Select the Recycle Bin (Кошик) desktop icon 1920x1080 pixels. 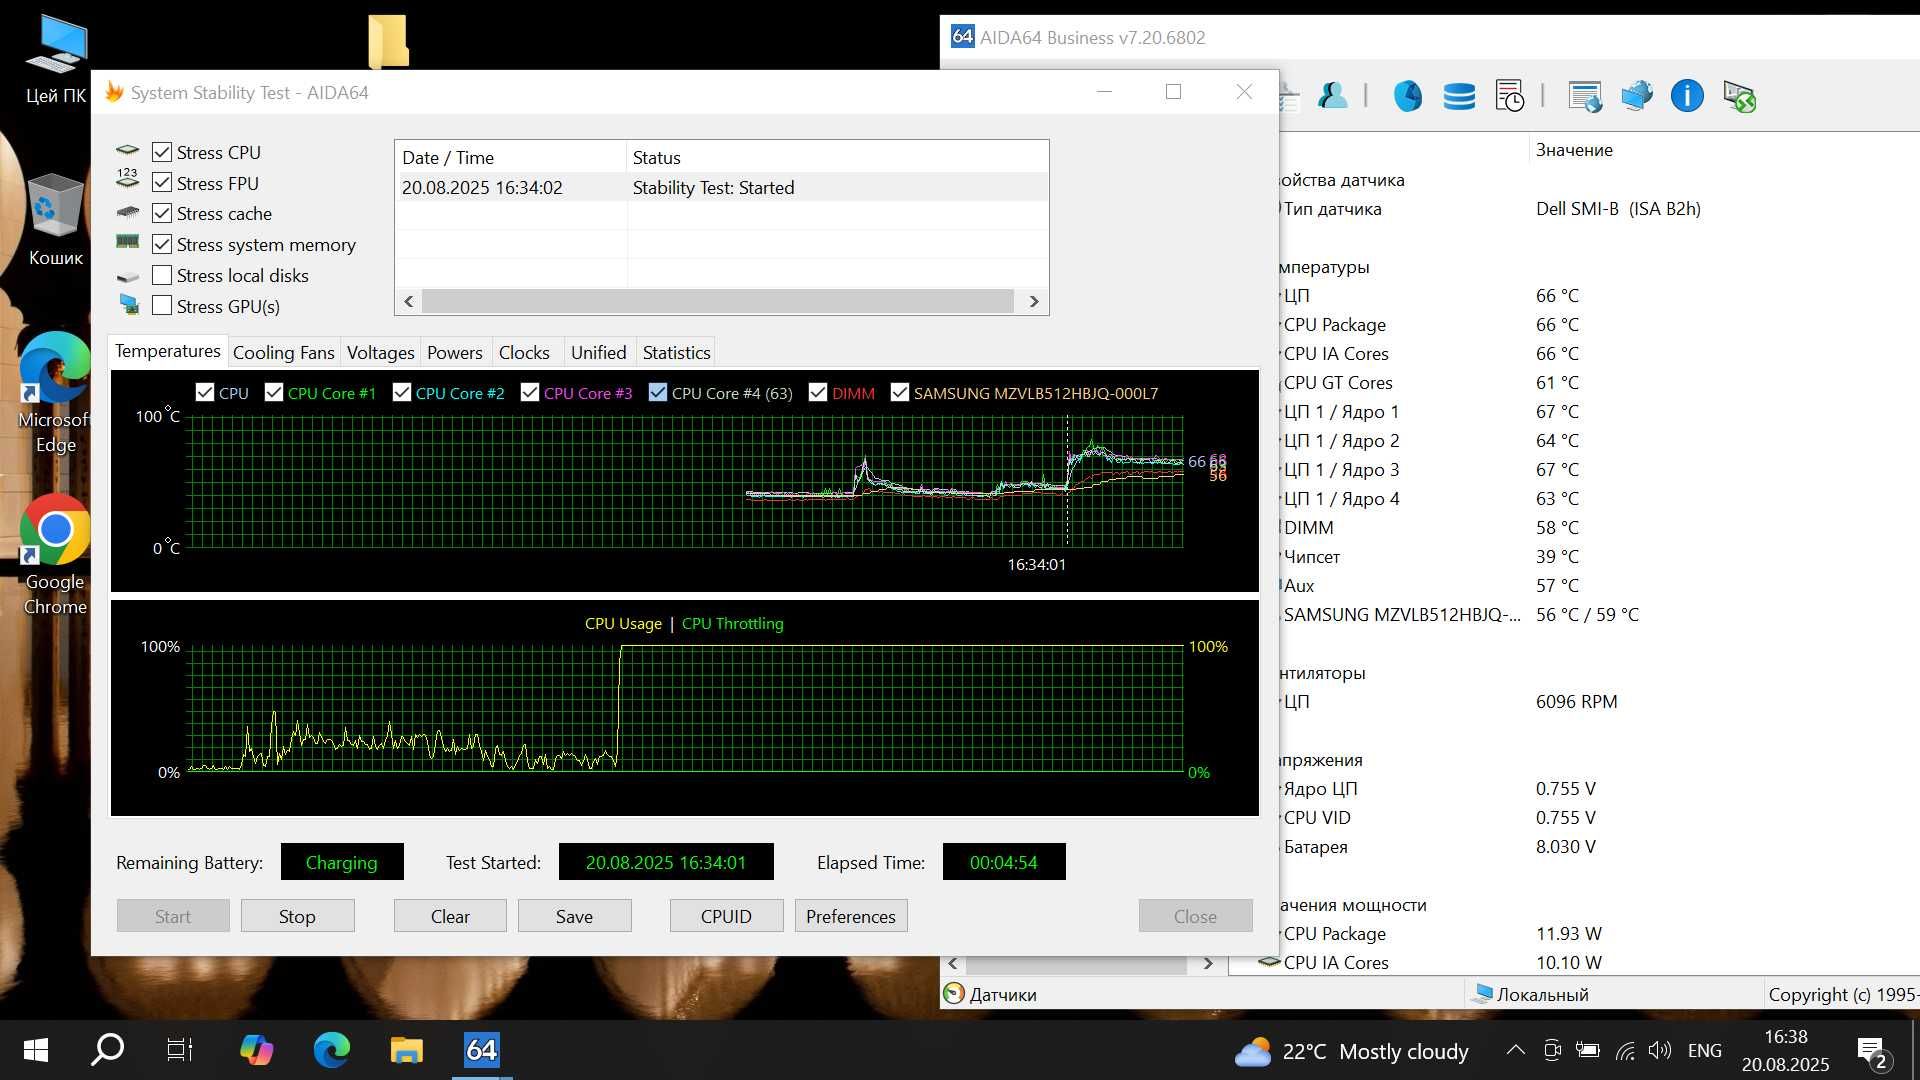click(55, 220)
